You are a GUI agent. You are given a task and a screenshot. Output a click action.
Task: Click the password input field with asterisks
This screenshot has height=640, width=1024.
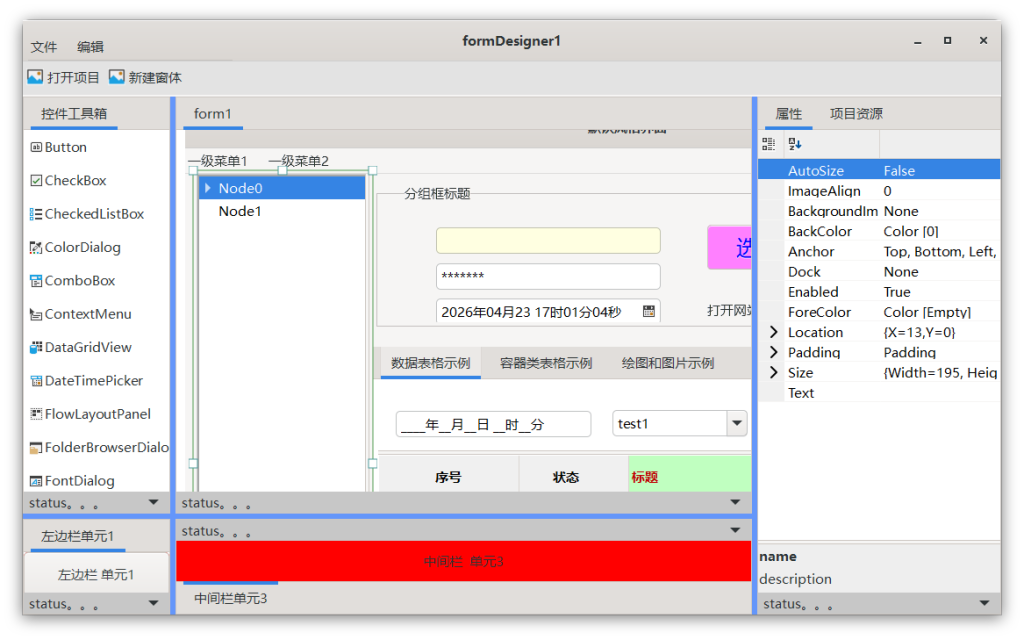tap(548, 277)
